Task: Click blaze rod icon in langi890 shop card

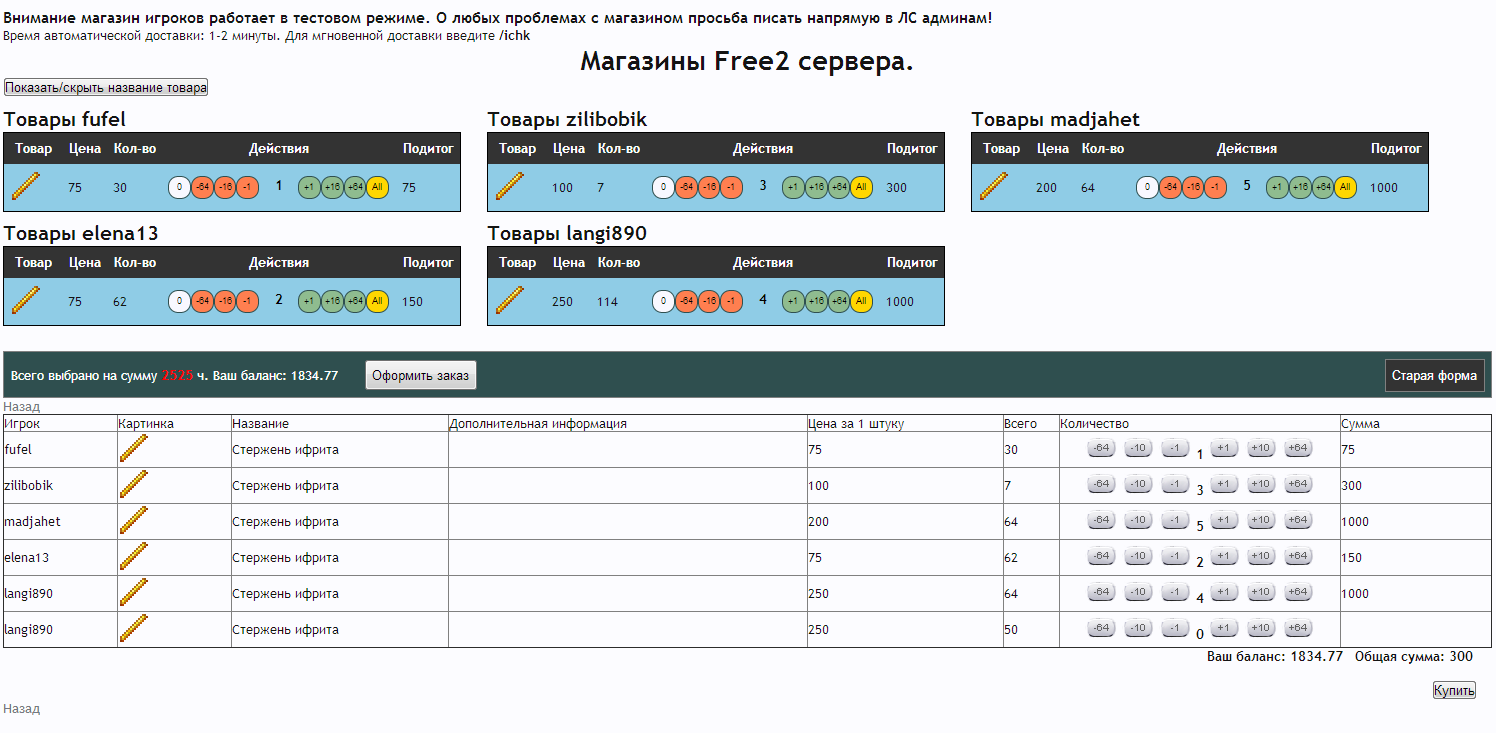Action: point(510,301)
